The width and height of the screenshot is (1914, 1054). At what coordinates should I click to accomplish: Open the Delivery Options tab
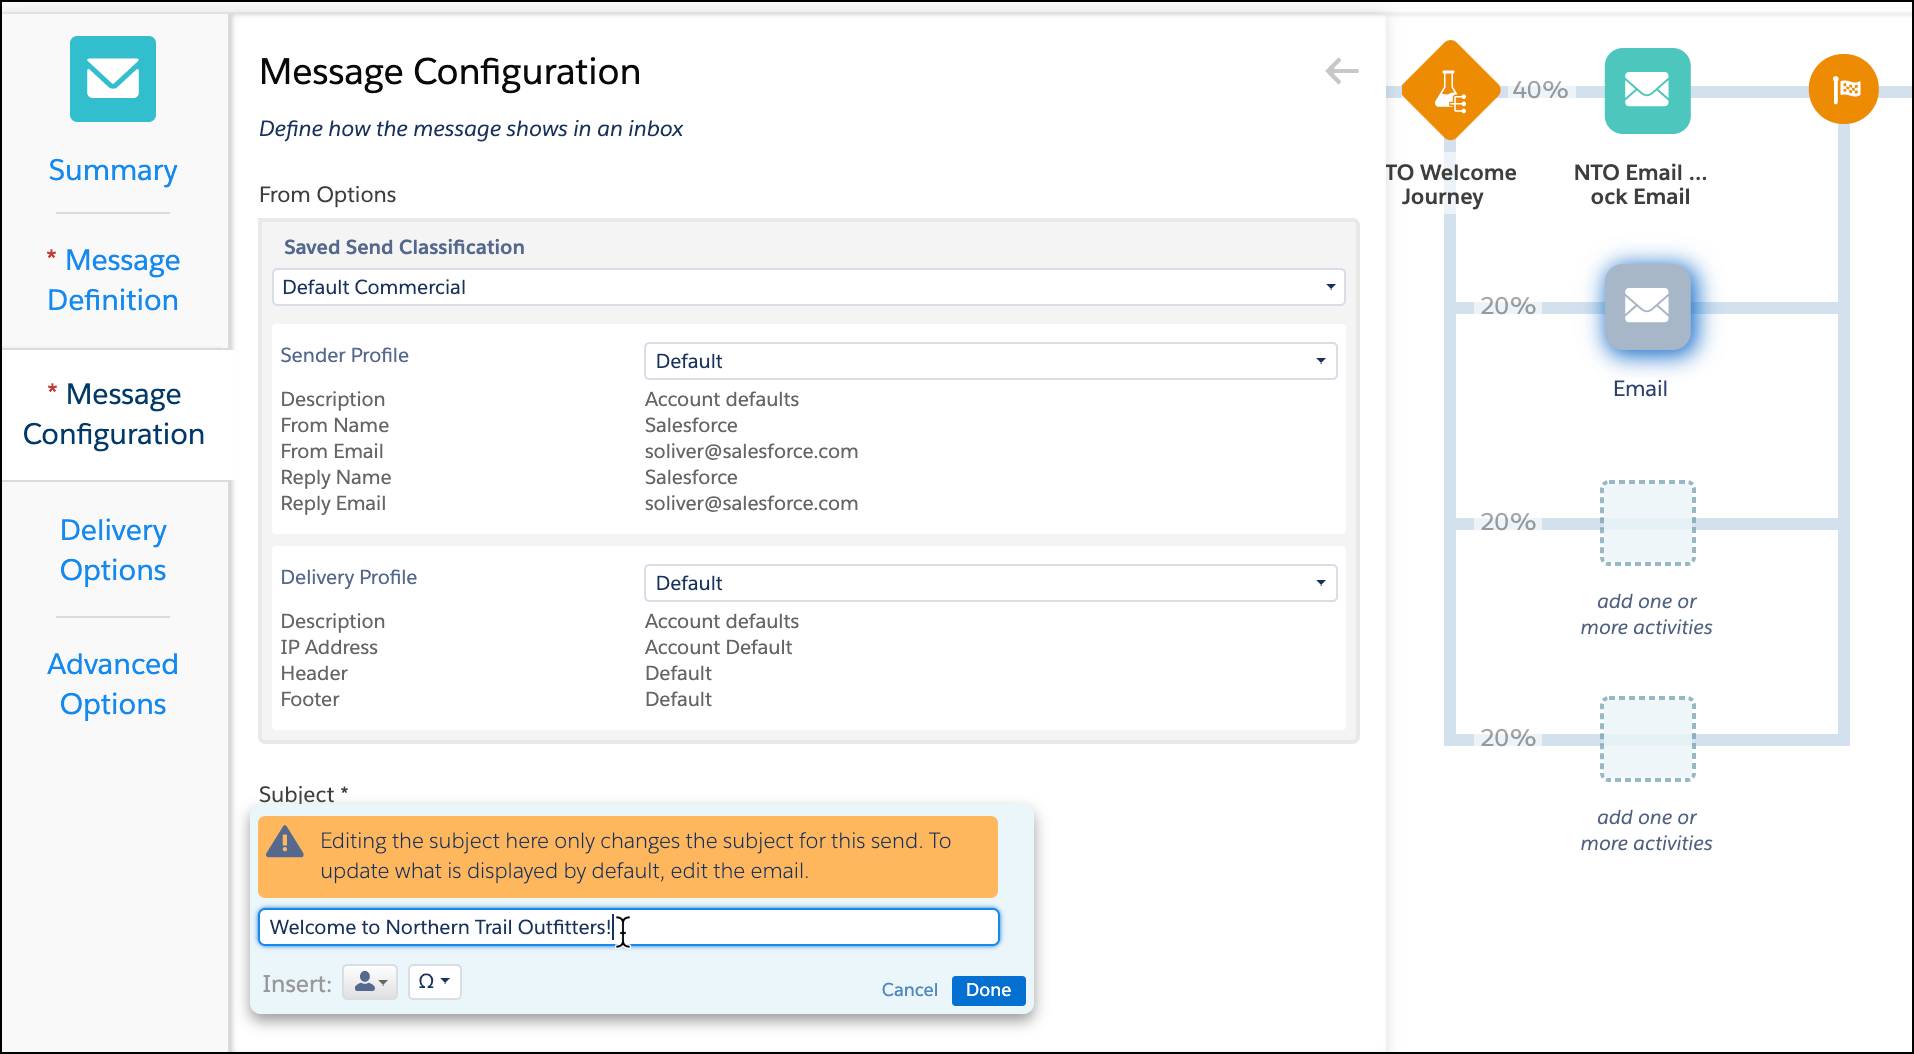tap(113, 550)
